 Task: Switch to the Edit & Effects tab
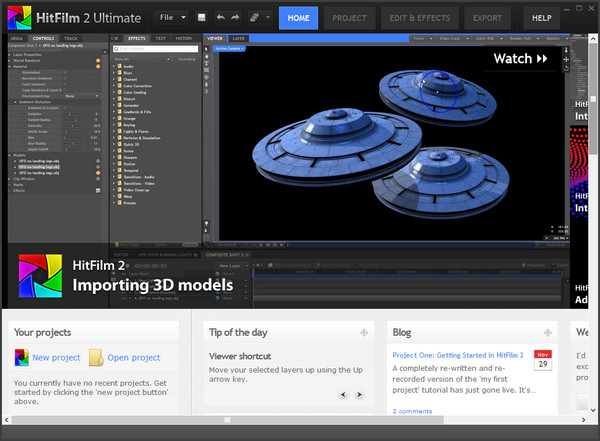(x=420, y=18)
